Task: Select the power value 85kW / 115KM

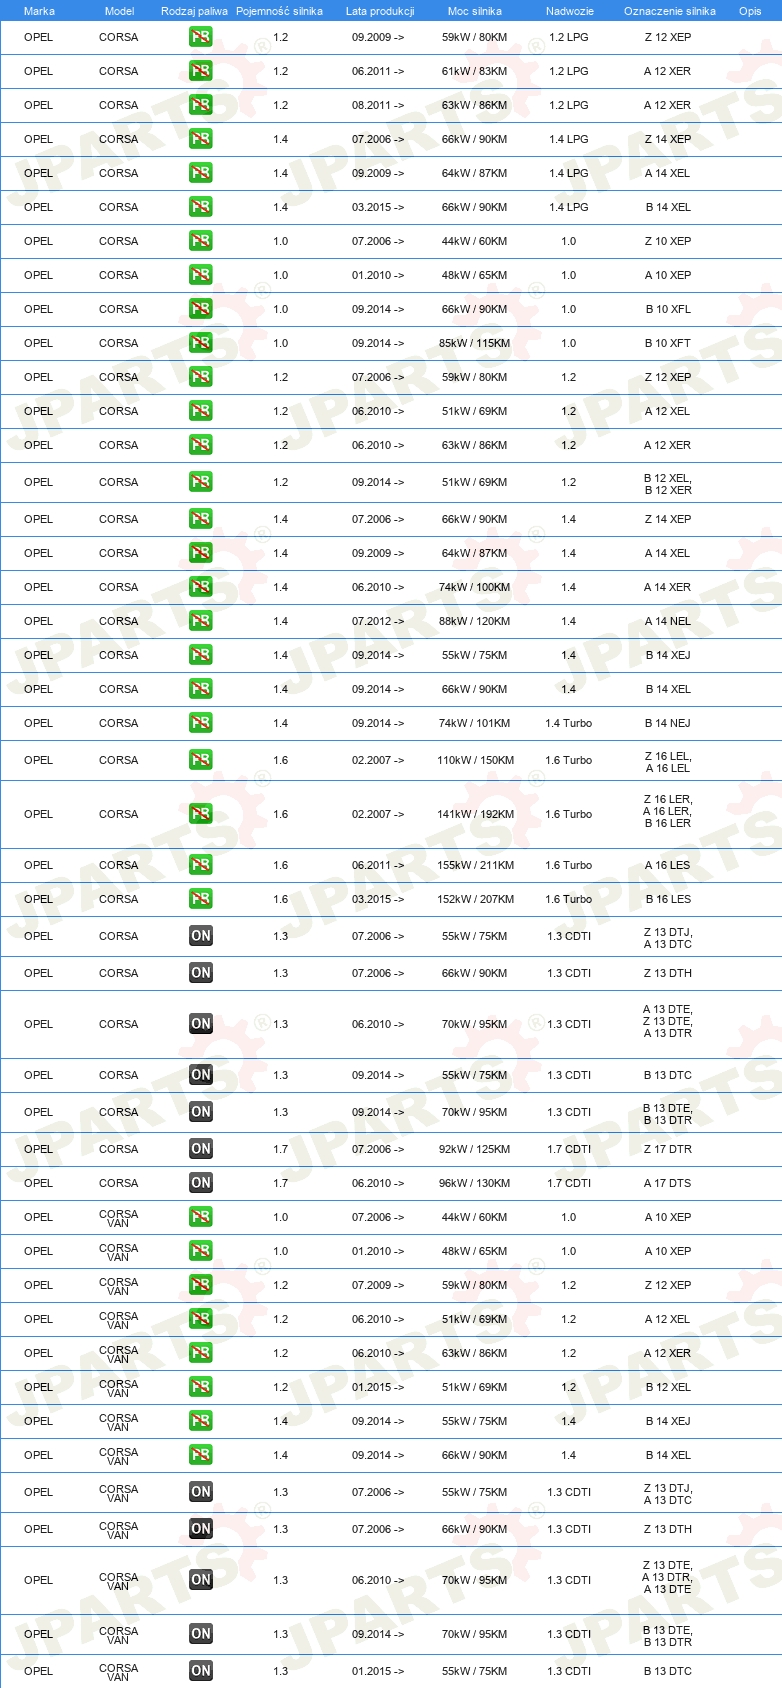Action: click(475, 343)
